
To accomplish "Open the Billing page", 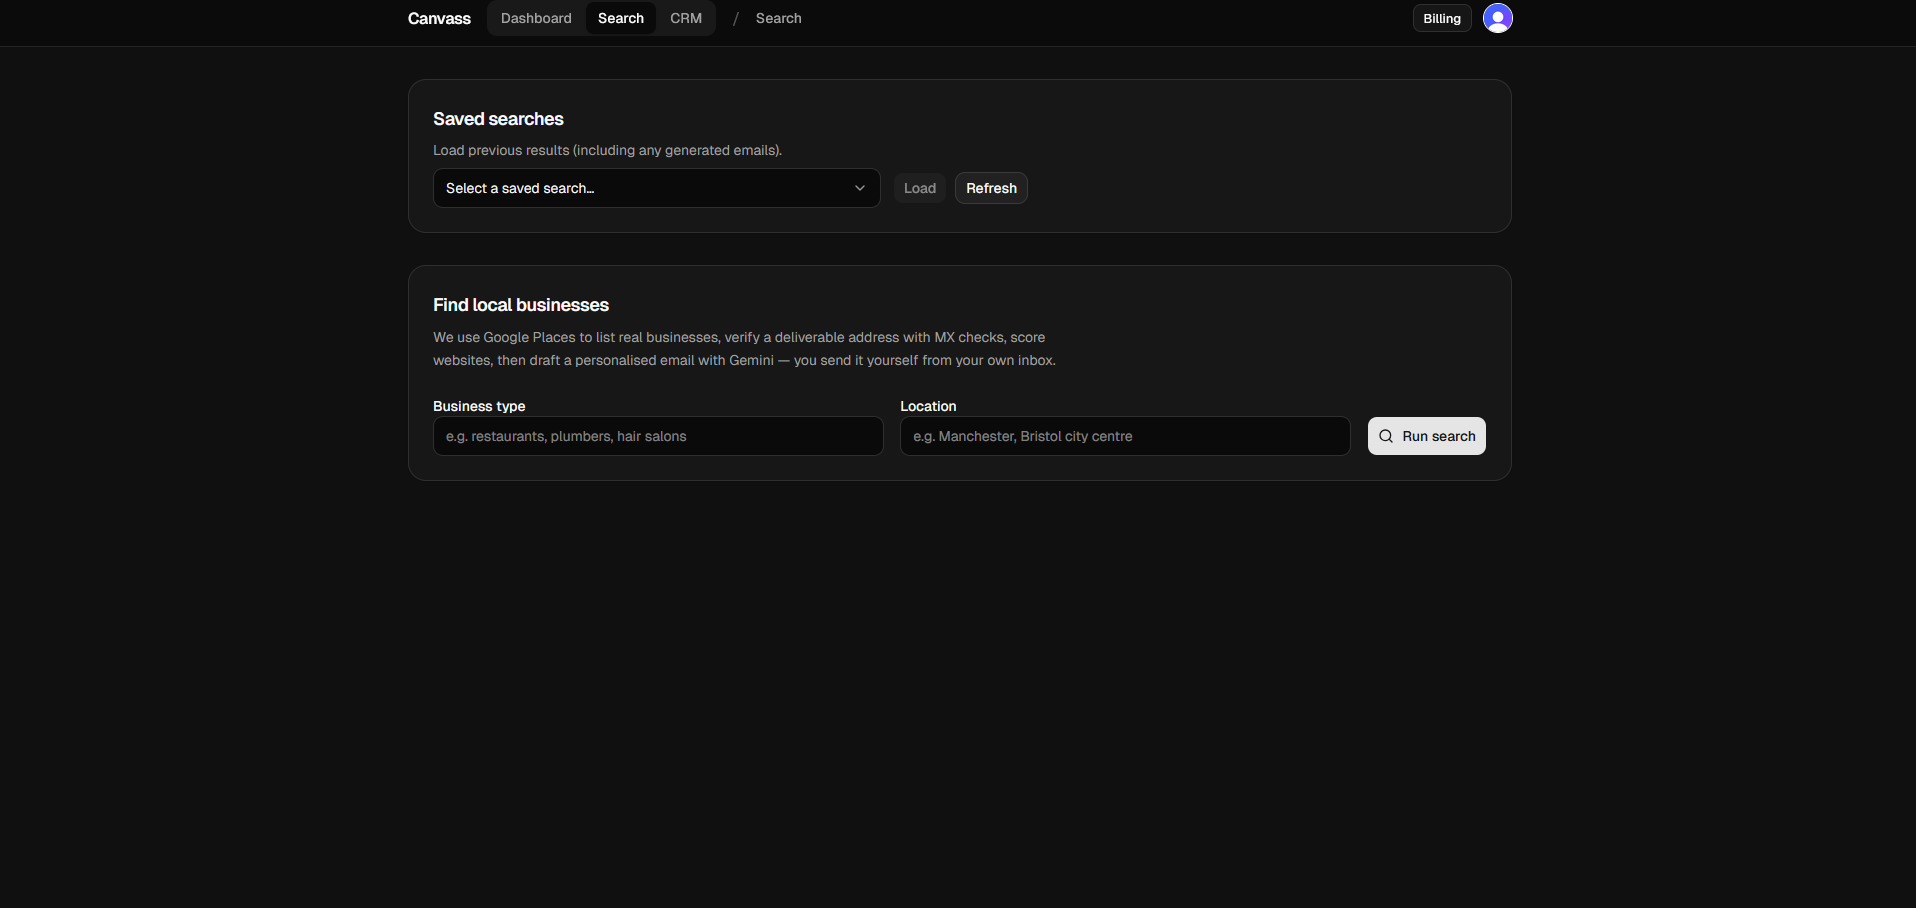I will (x=1442, y=18).
